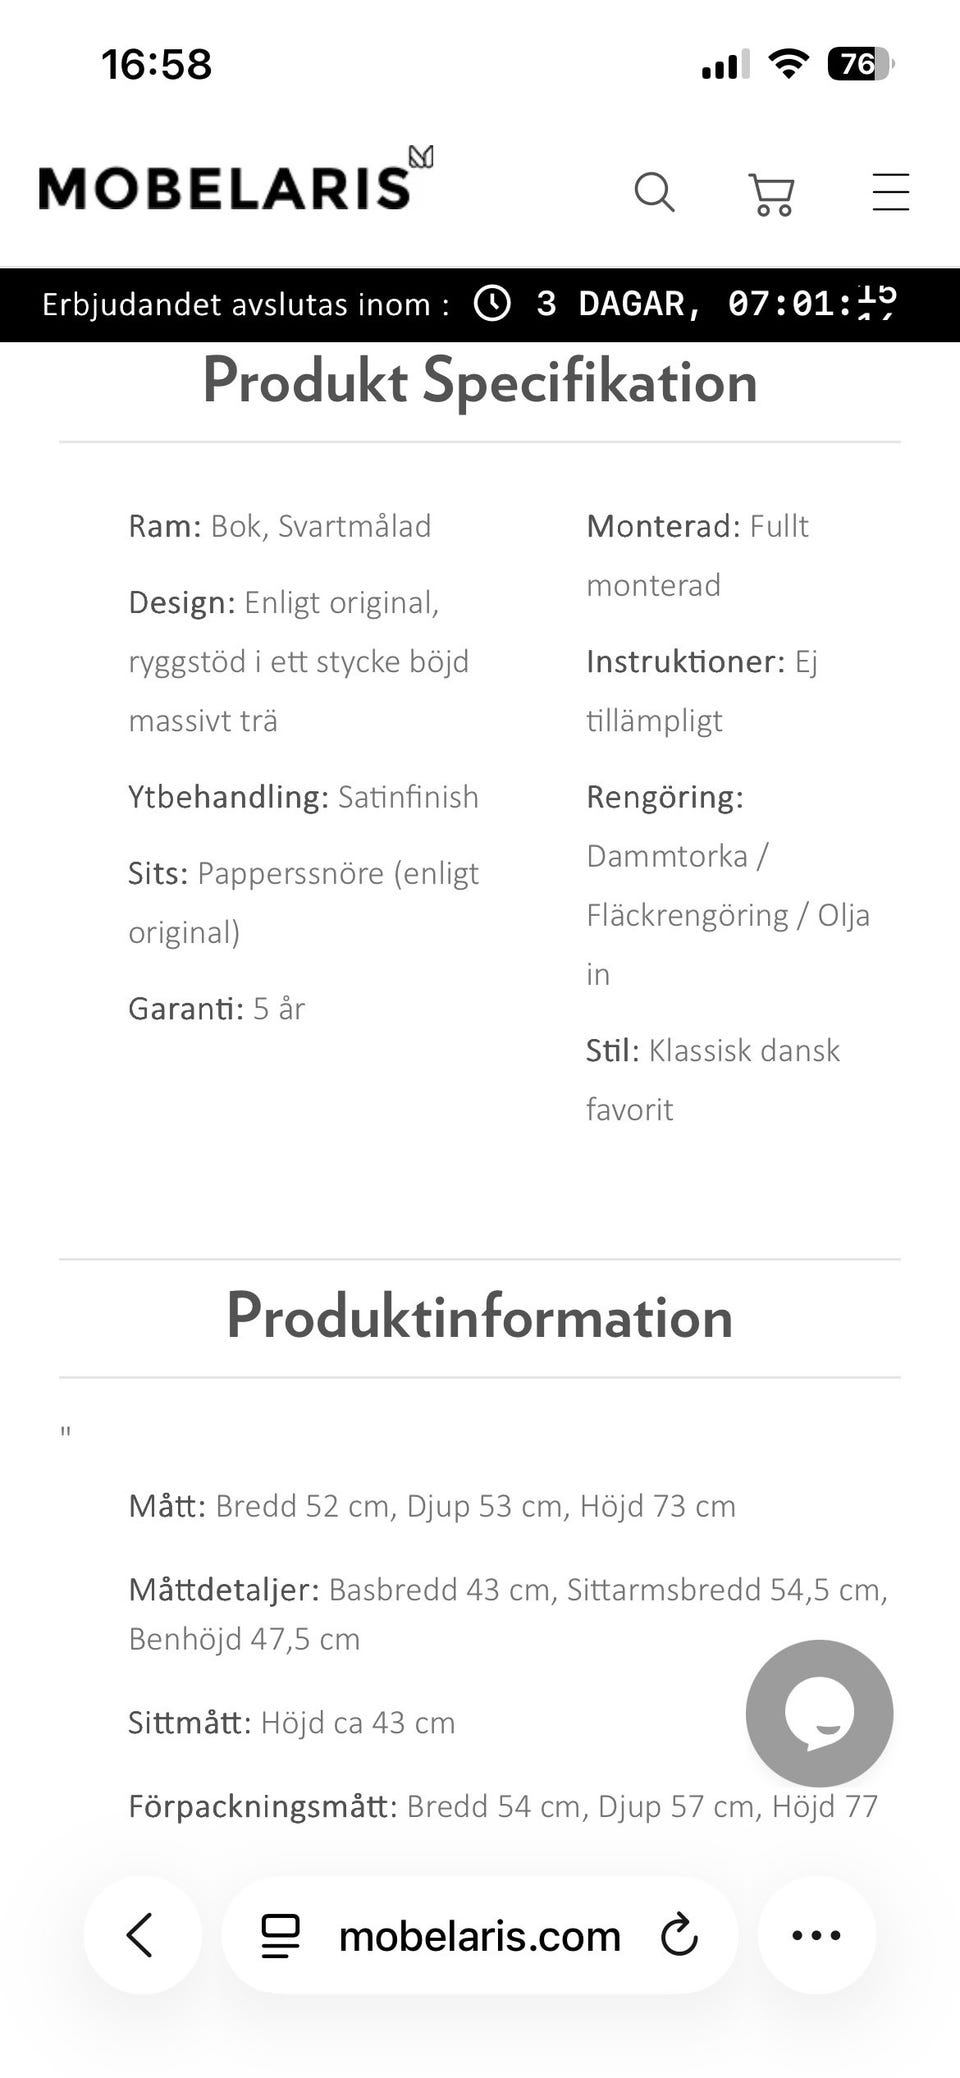Select the Garanti 5 år specification text
Screen dimensions: 960x2078
click(217, 1009)
